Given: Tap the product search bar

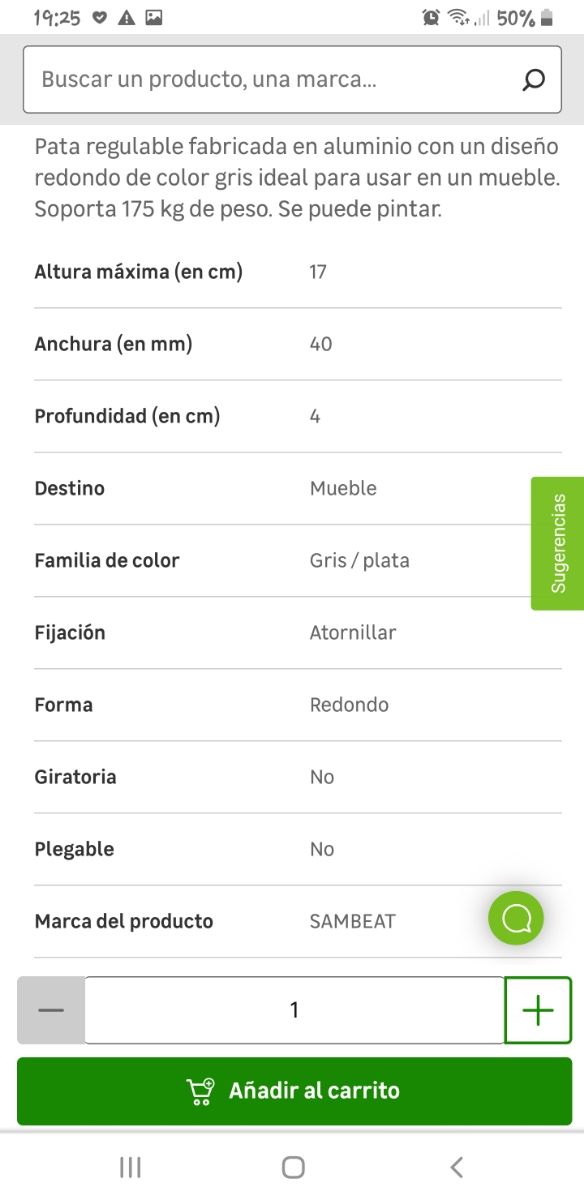Looking at the screenshot, I should coord(250,78).
